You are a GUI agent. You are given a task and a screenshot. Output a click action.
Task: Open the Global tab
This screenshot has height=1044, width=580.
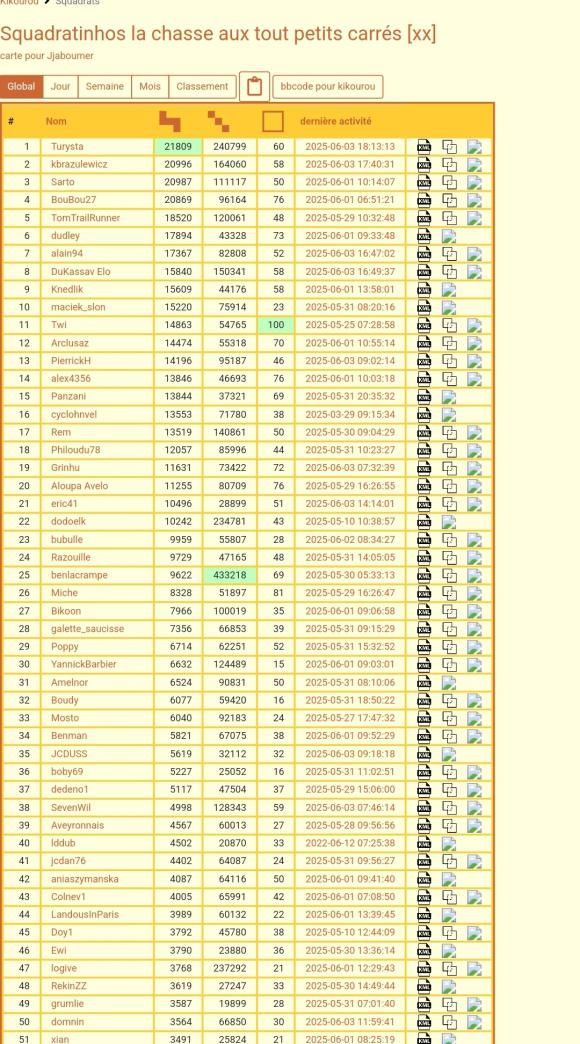click(21, 87)
